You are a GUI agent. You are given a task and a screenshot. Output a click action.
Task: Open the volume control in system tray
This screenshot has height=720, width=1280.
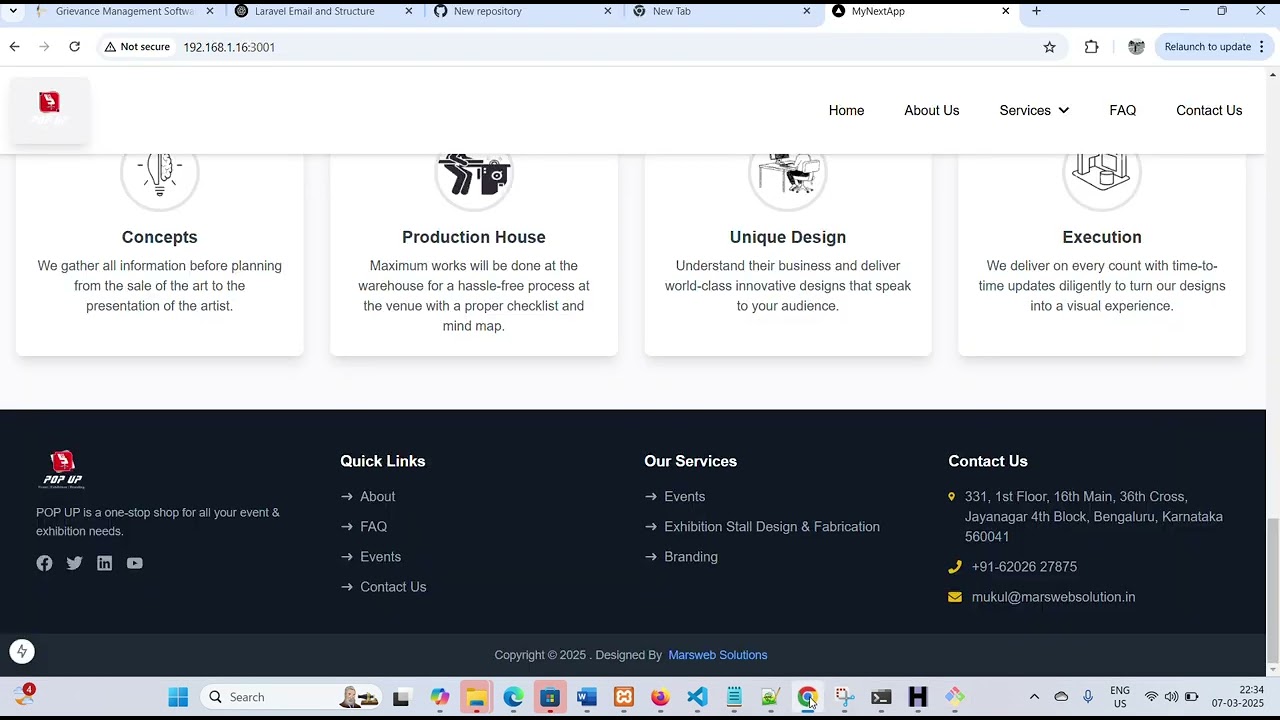[x=1171, y=697]
